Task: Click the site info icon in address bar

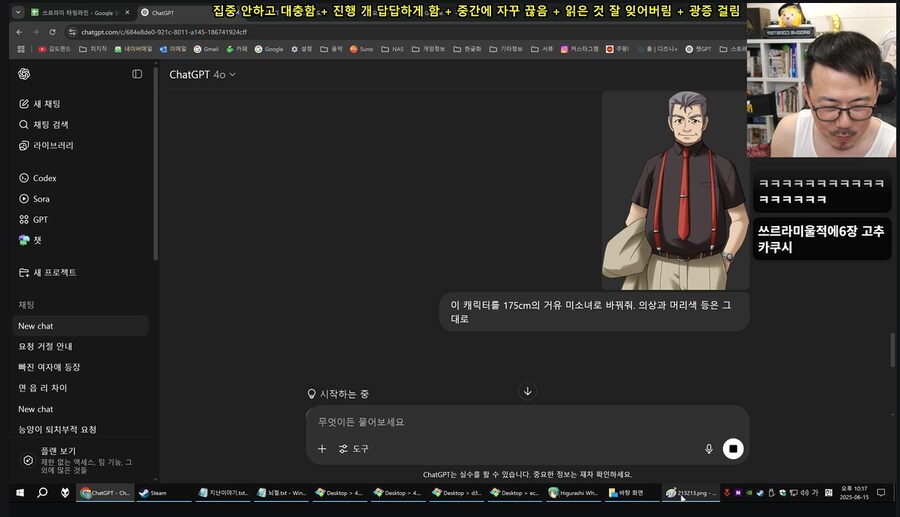Action: click(72, 32)
